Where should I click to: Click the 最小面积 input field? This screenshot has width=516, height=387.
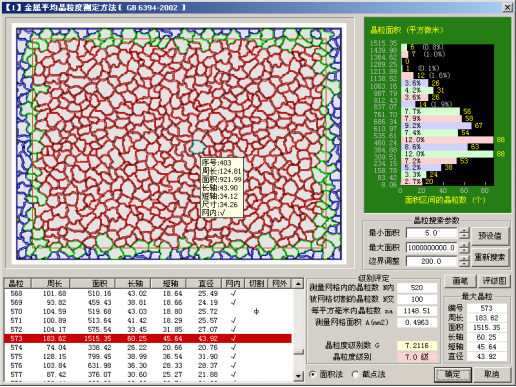click(432, 233)
